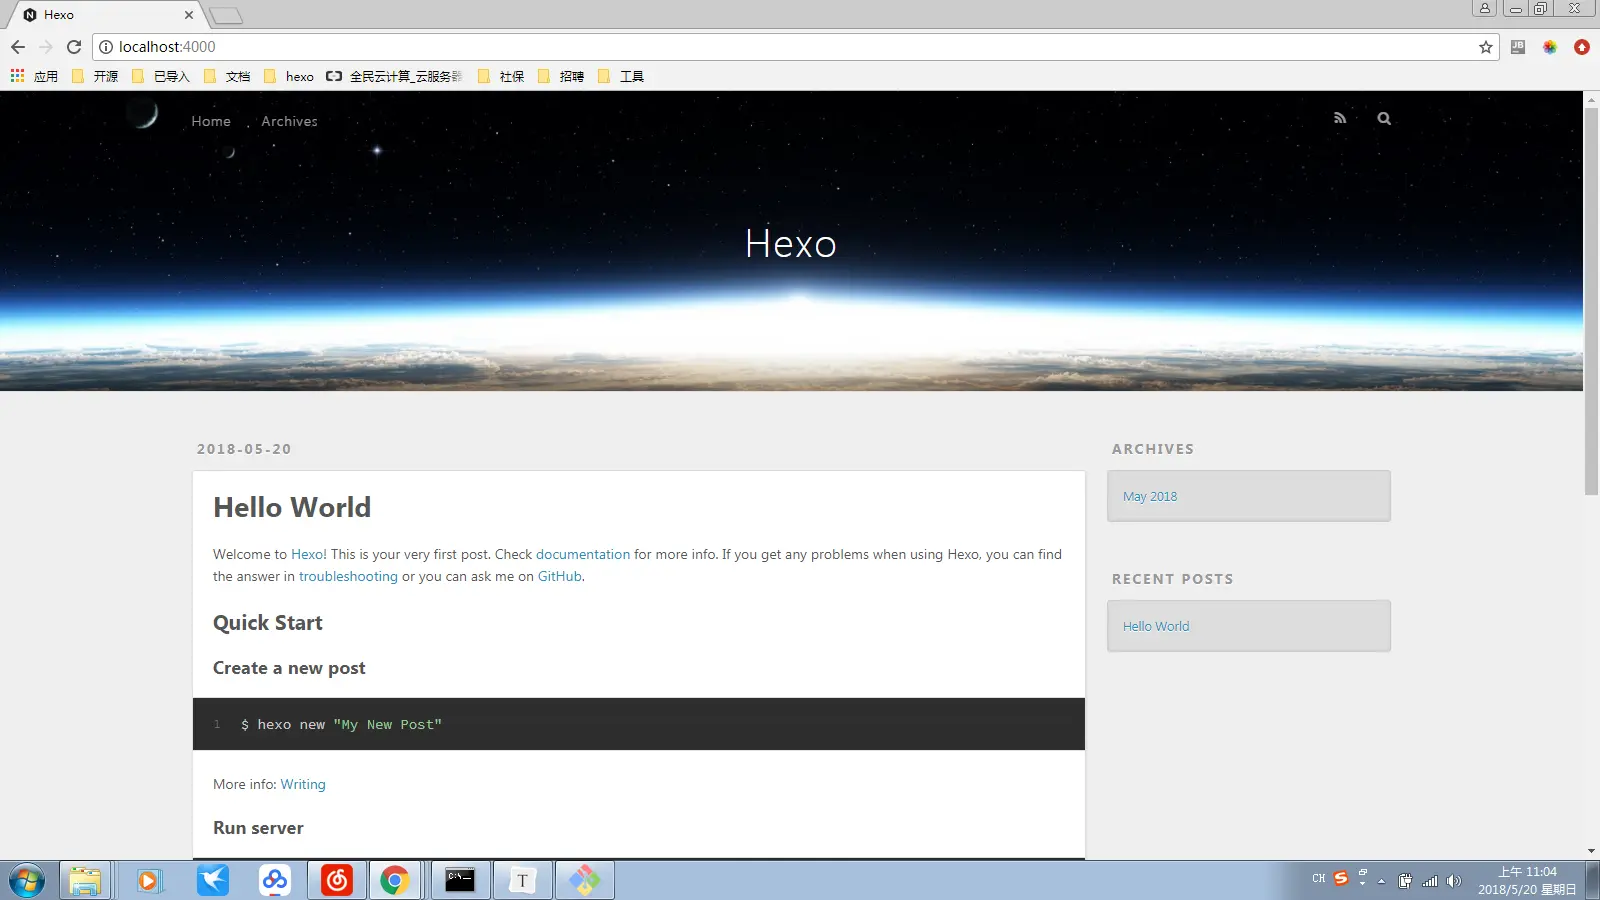
Task: Open the search icon in the site header
Action: tap(1384, 118)
